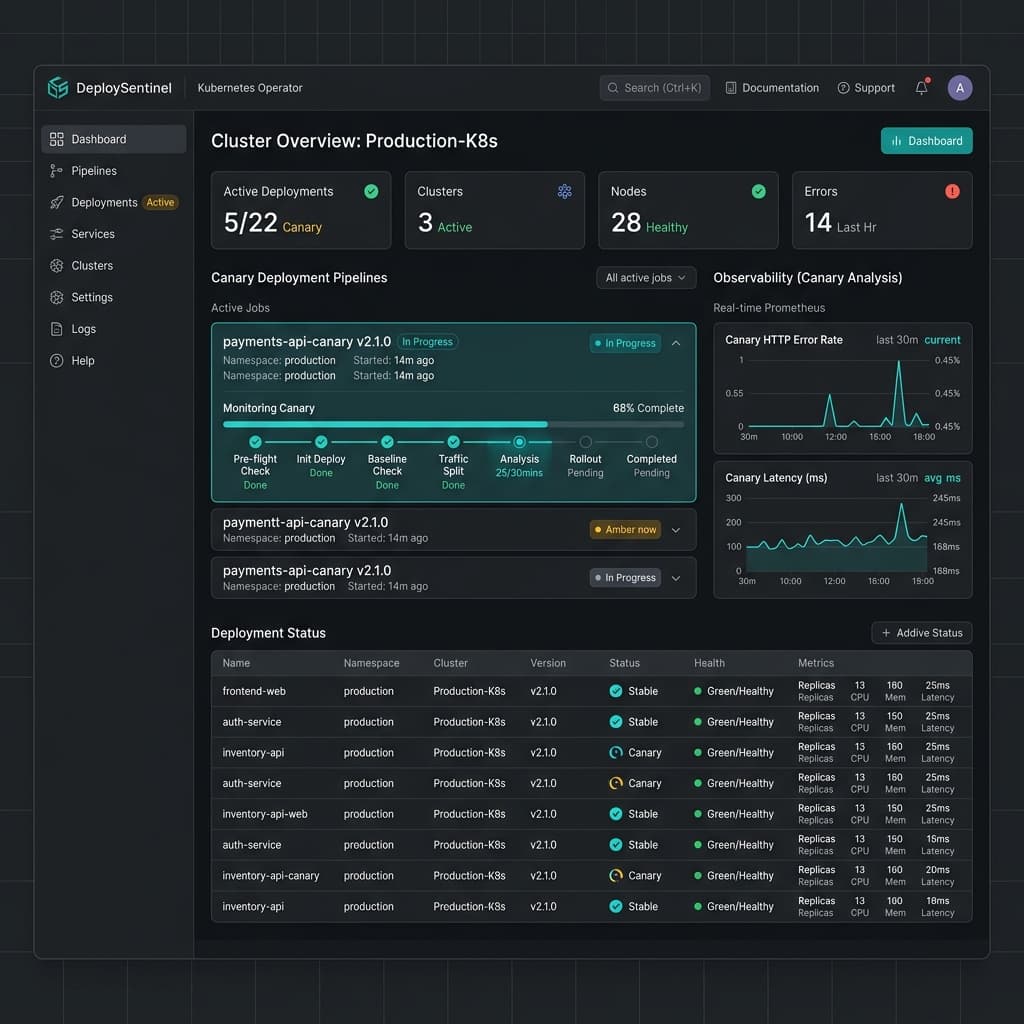Click the Help circle icon in sidebar
The image size is (1024, 1024).
(x=57, y=360)
